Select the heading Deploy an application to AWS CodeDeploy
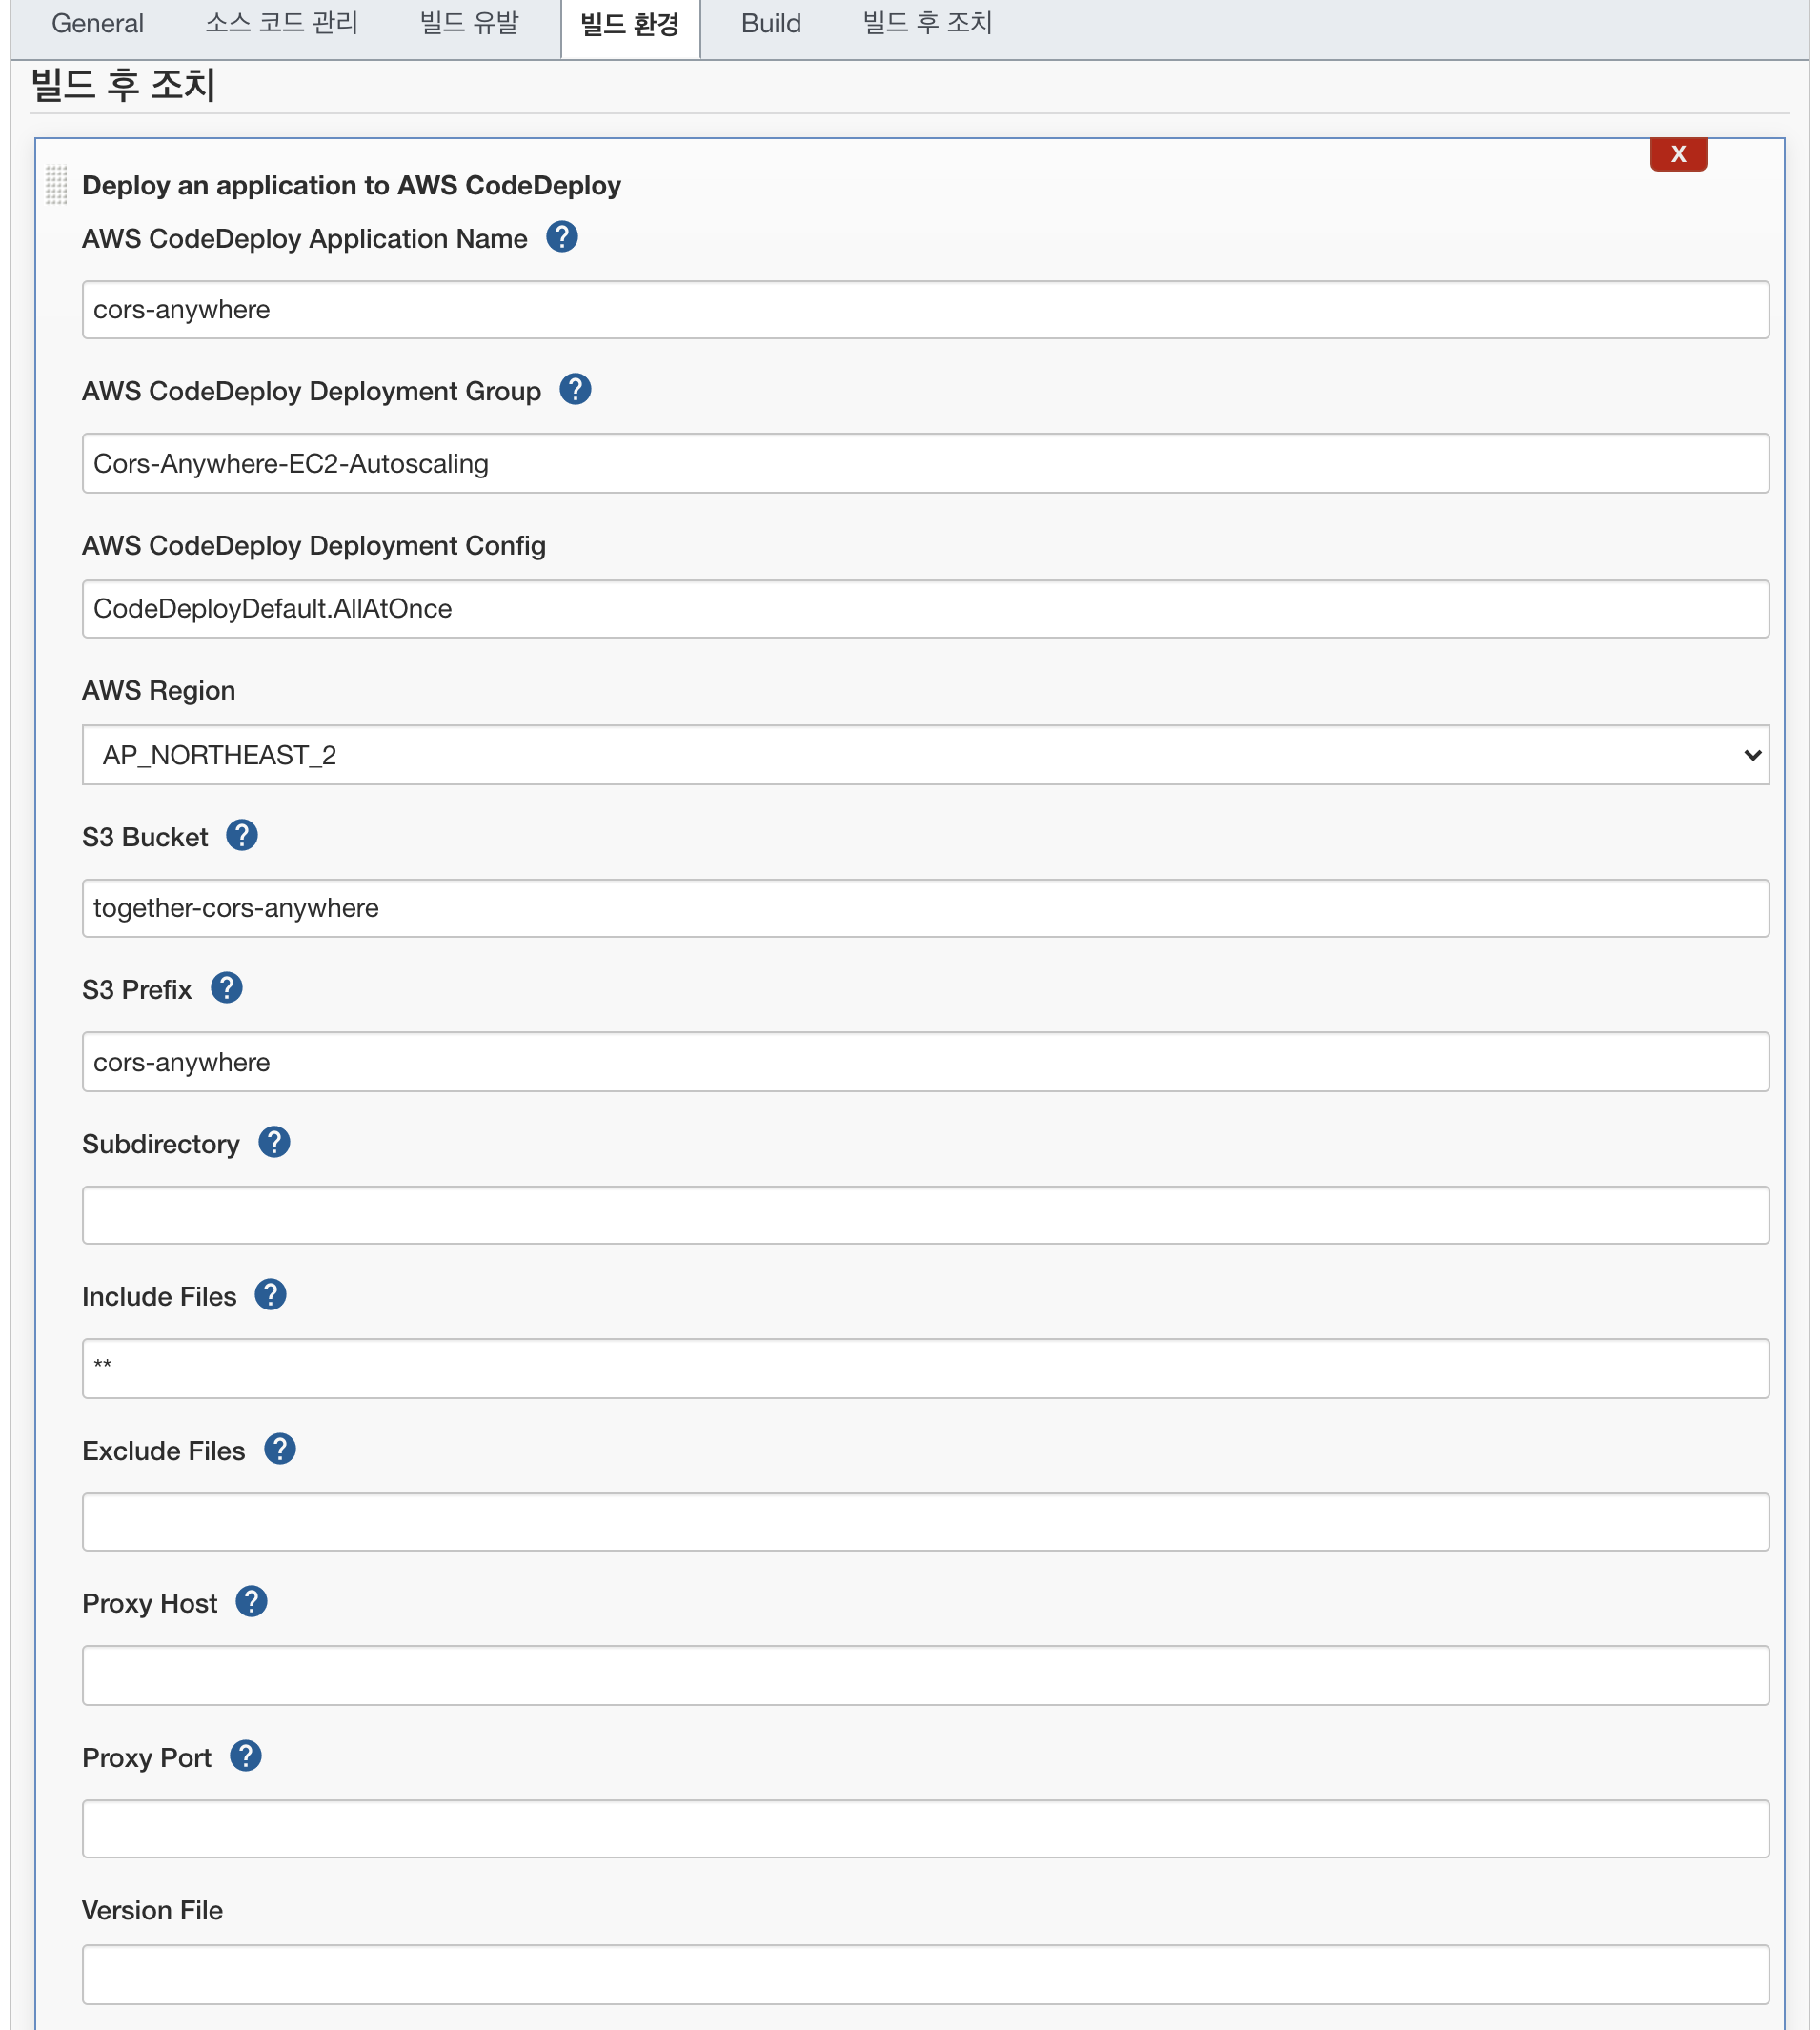Image resolution: width=1820 pixels, height=2030 pixels. [351, 186]
